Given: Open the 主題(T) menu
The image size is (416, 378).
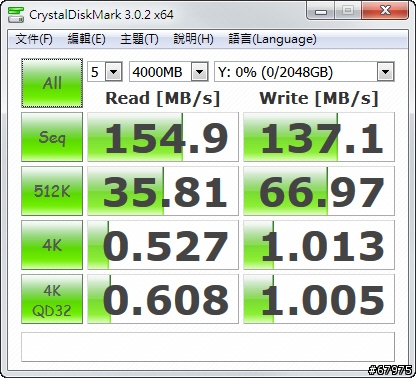Looking at the screenshot, I should click(x=139, y=39).
